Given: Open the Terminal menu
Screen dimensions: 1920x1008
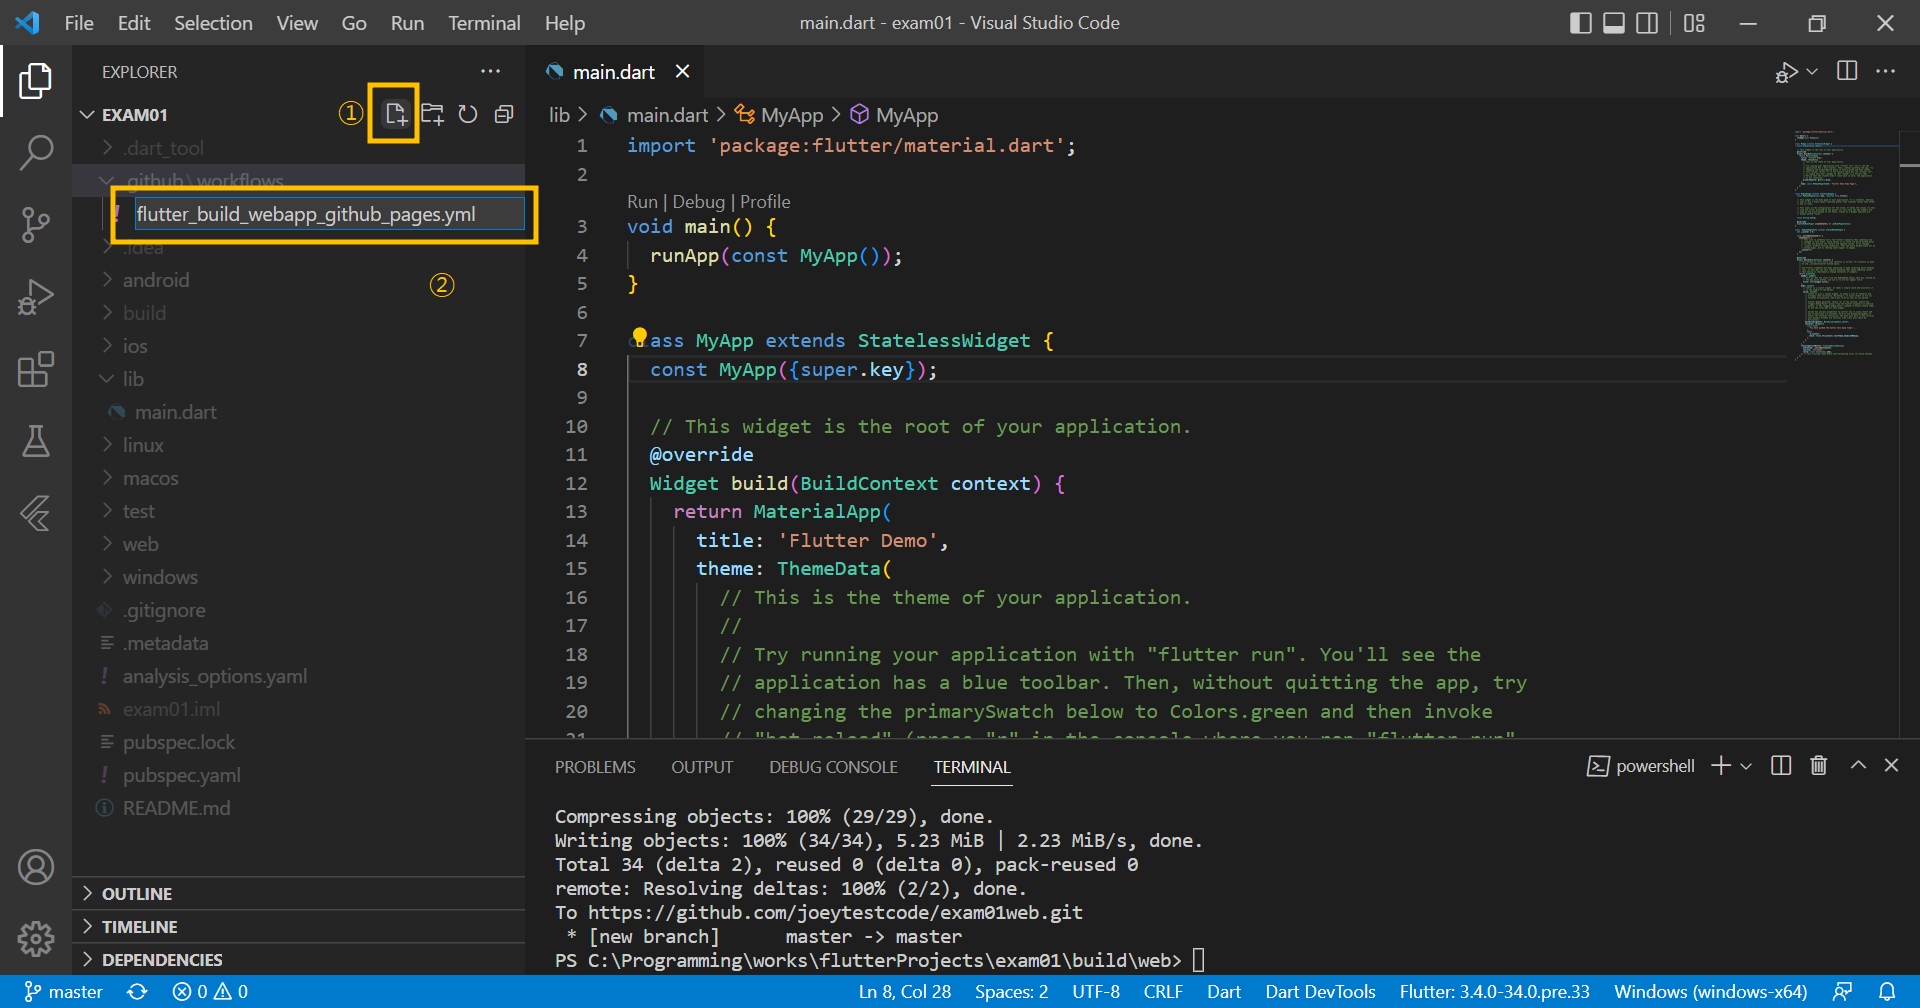Looking at the screenshot, I should pyautogui.click(x=484, y=23).
